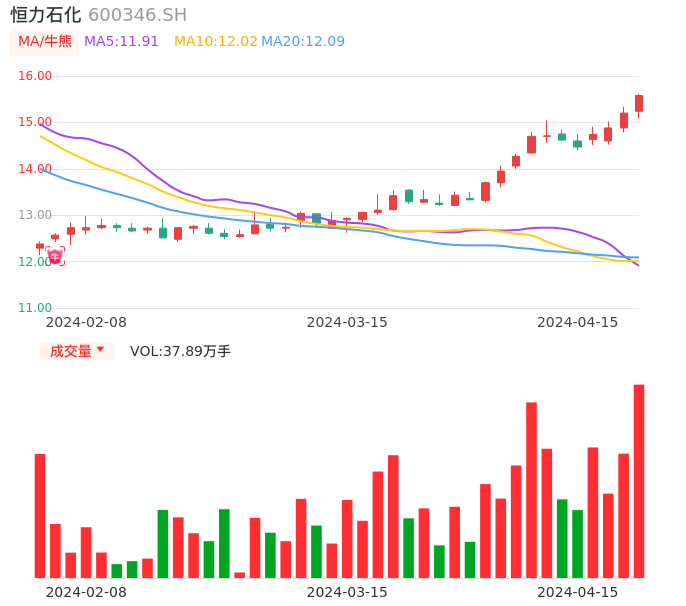
Task: Click the 2024-03-15 date under price chart
Action: click(347, 323)
